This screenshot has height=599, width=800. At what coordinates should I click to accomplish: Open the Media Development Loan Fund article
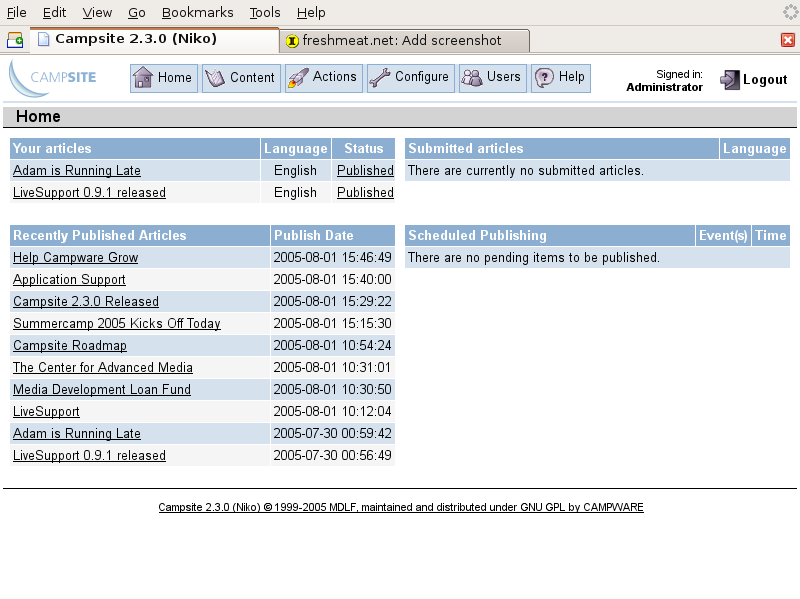[x=102, y=389]
